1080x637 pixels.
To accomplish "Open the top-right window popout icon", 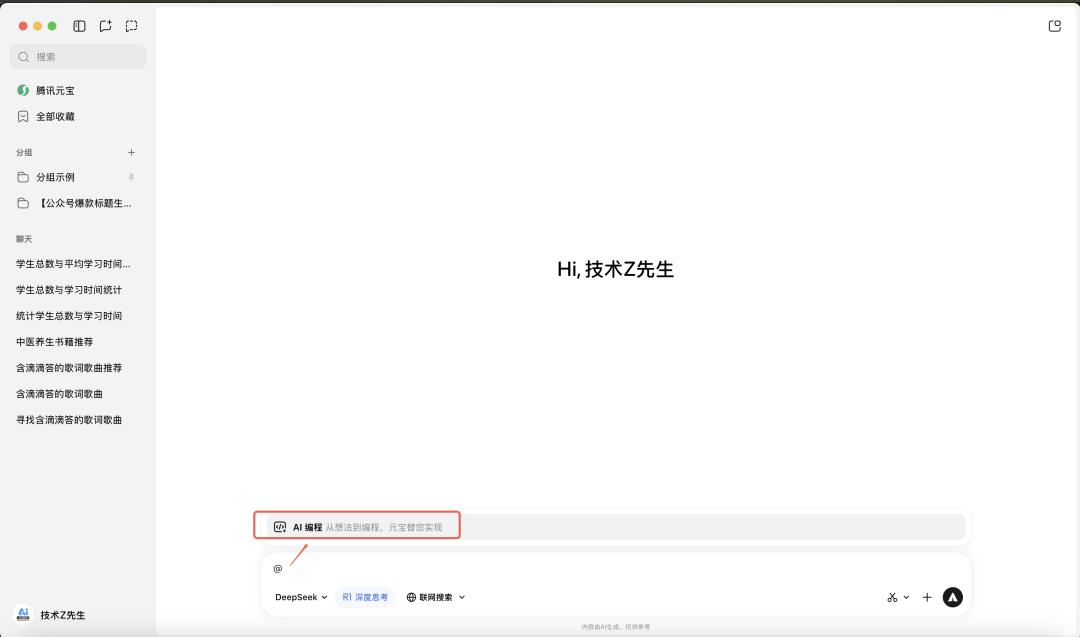I will pos(1055,26).
